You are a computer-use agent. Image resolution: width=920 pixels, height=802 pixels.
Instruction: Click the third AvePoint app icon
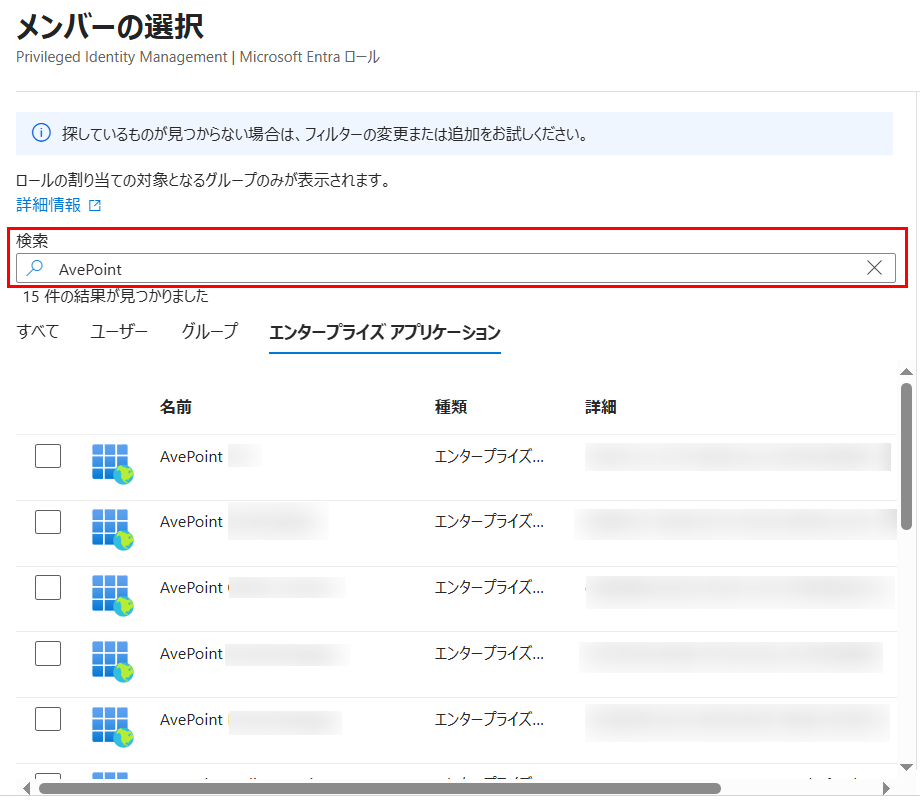(x=113, y=595)
